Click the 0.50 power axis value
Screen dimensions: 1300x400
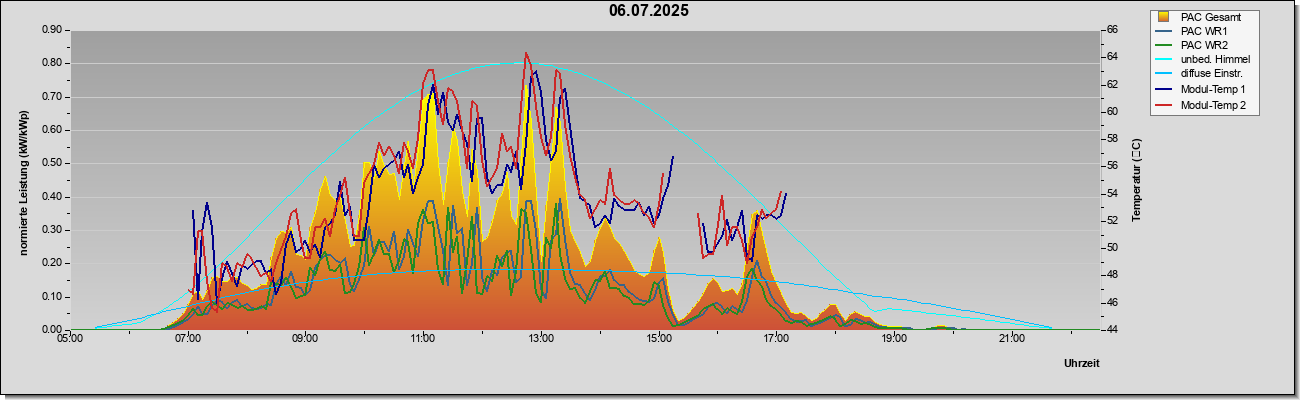coord(52,163)
